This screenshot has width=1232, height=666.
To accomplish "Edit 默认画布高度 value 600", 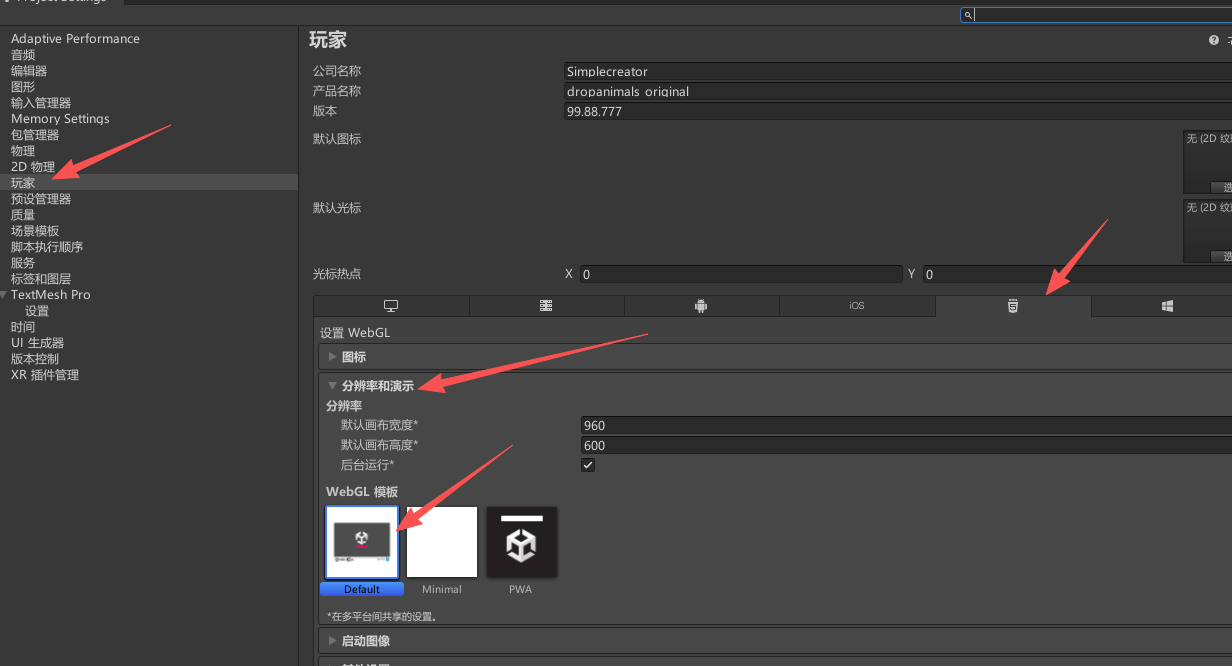I will coord(906,445).
